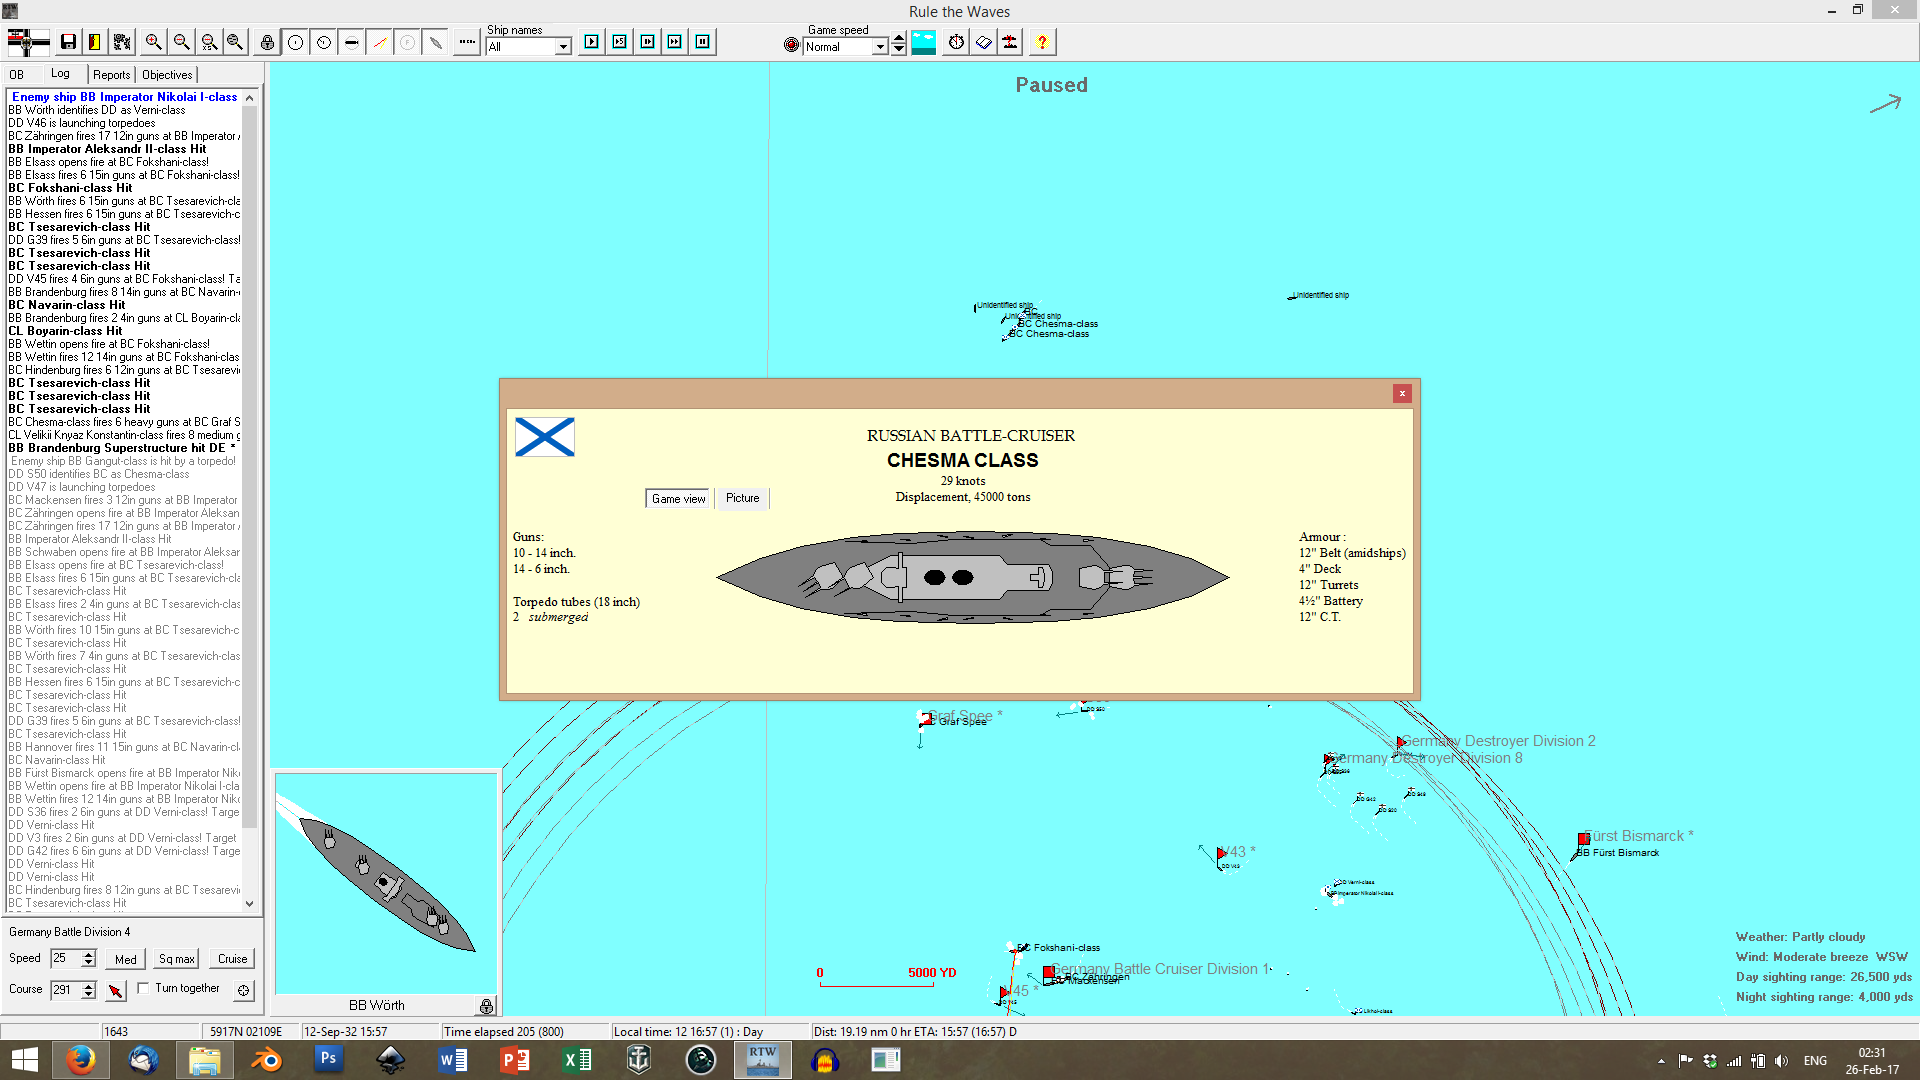Image resolution: width=1920 pixels, height=1080 pixels.
Task: Toggle the range circle display icon
Action: [x=296, y=42]
